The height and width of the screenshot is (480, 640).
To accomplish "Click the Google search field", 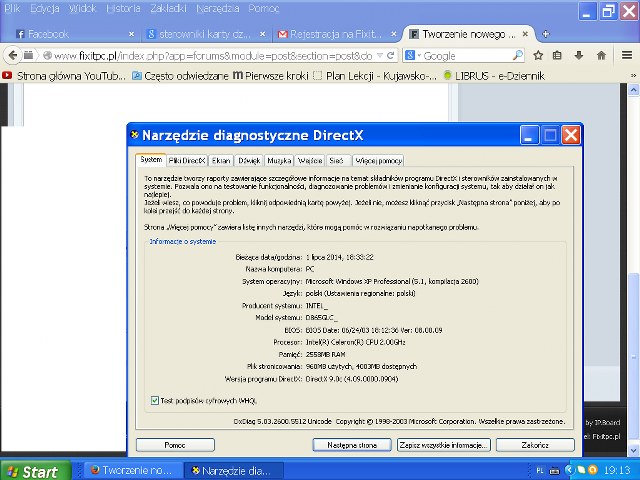I will pyautogui.click(x=467, y=56).
